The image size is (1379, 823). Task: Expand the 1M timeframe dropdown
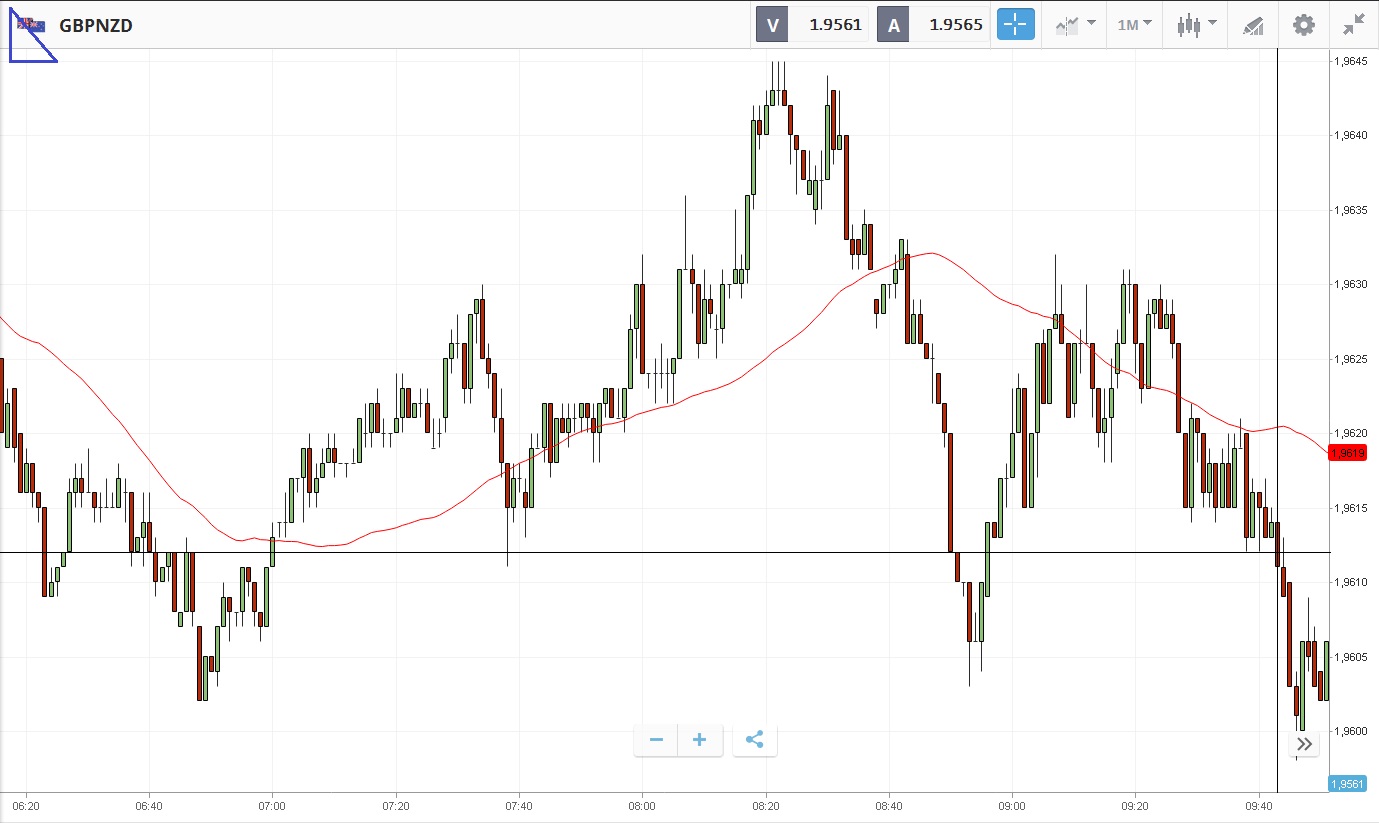(x=1134, y=25)
